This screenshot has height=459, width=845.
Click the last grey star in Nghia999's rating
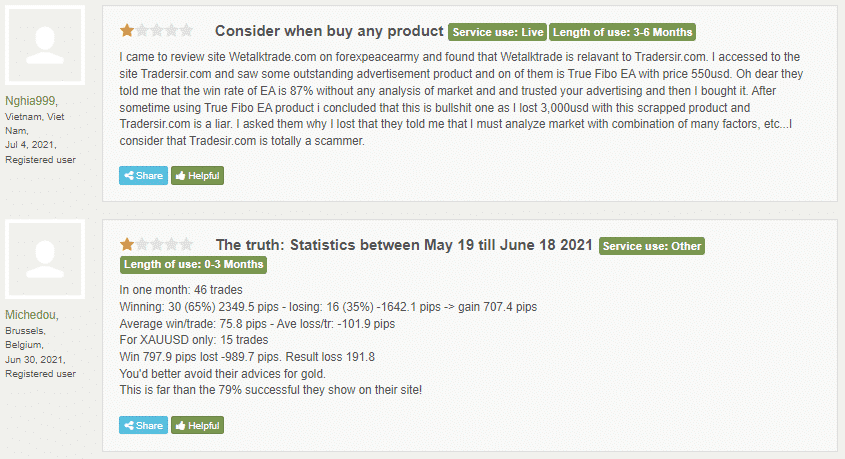click(186, 31)
